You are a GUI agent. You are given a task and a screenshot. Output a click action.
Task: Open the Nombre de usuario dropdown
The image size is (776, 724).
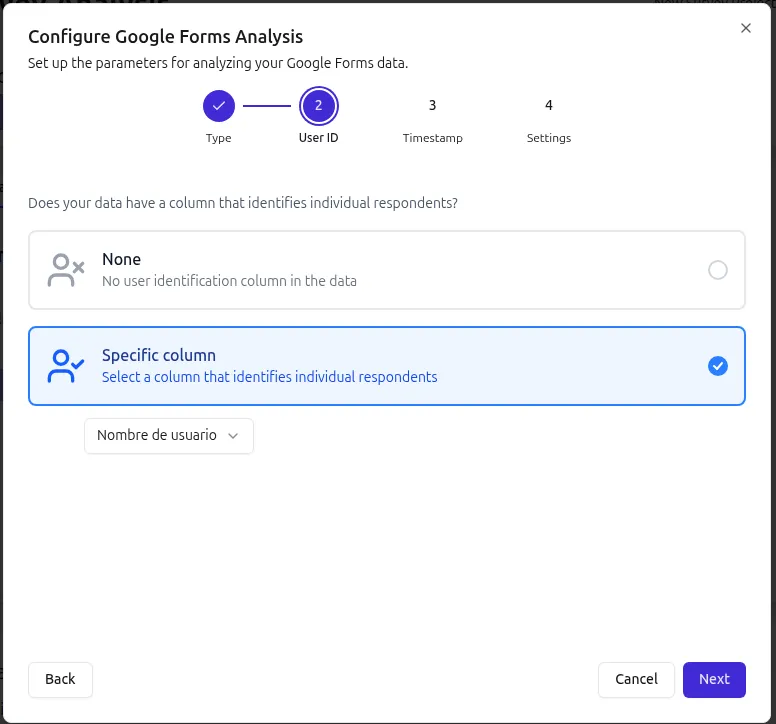tap(168, 436)
